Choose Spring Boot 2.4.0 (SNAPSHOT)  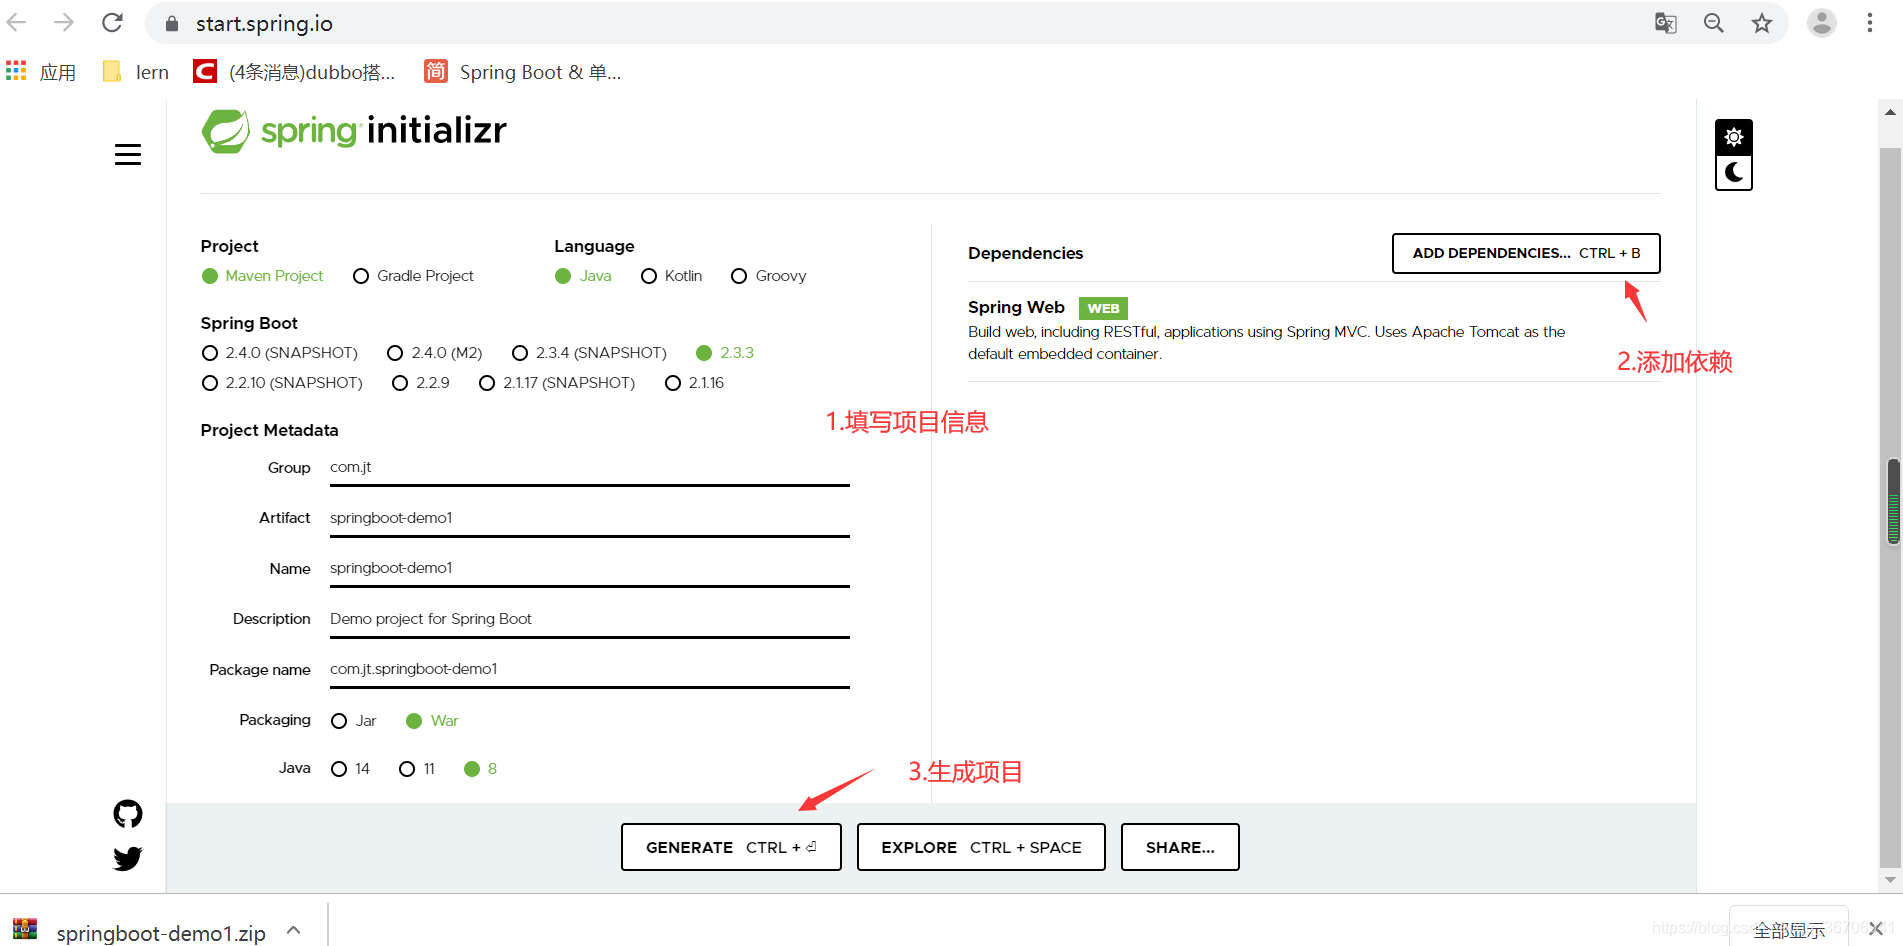point(279,353)
